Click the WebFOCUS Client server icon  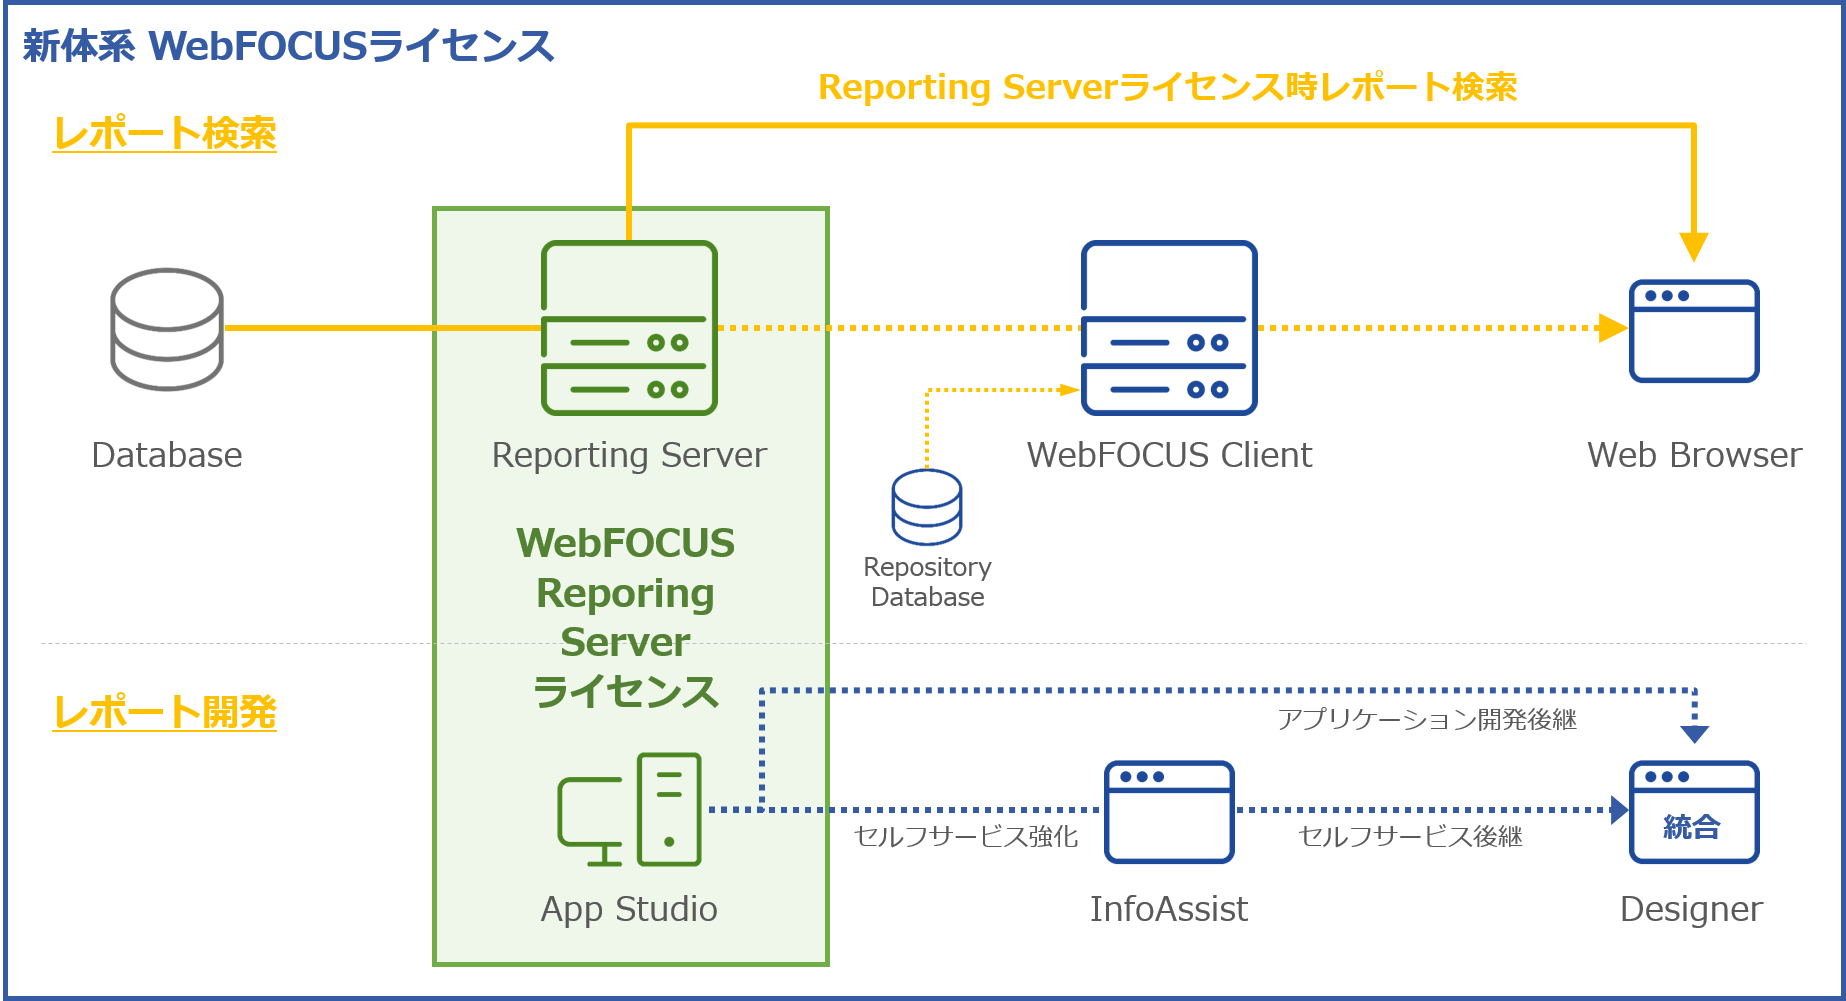(x=1168, y=328)
